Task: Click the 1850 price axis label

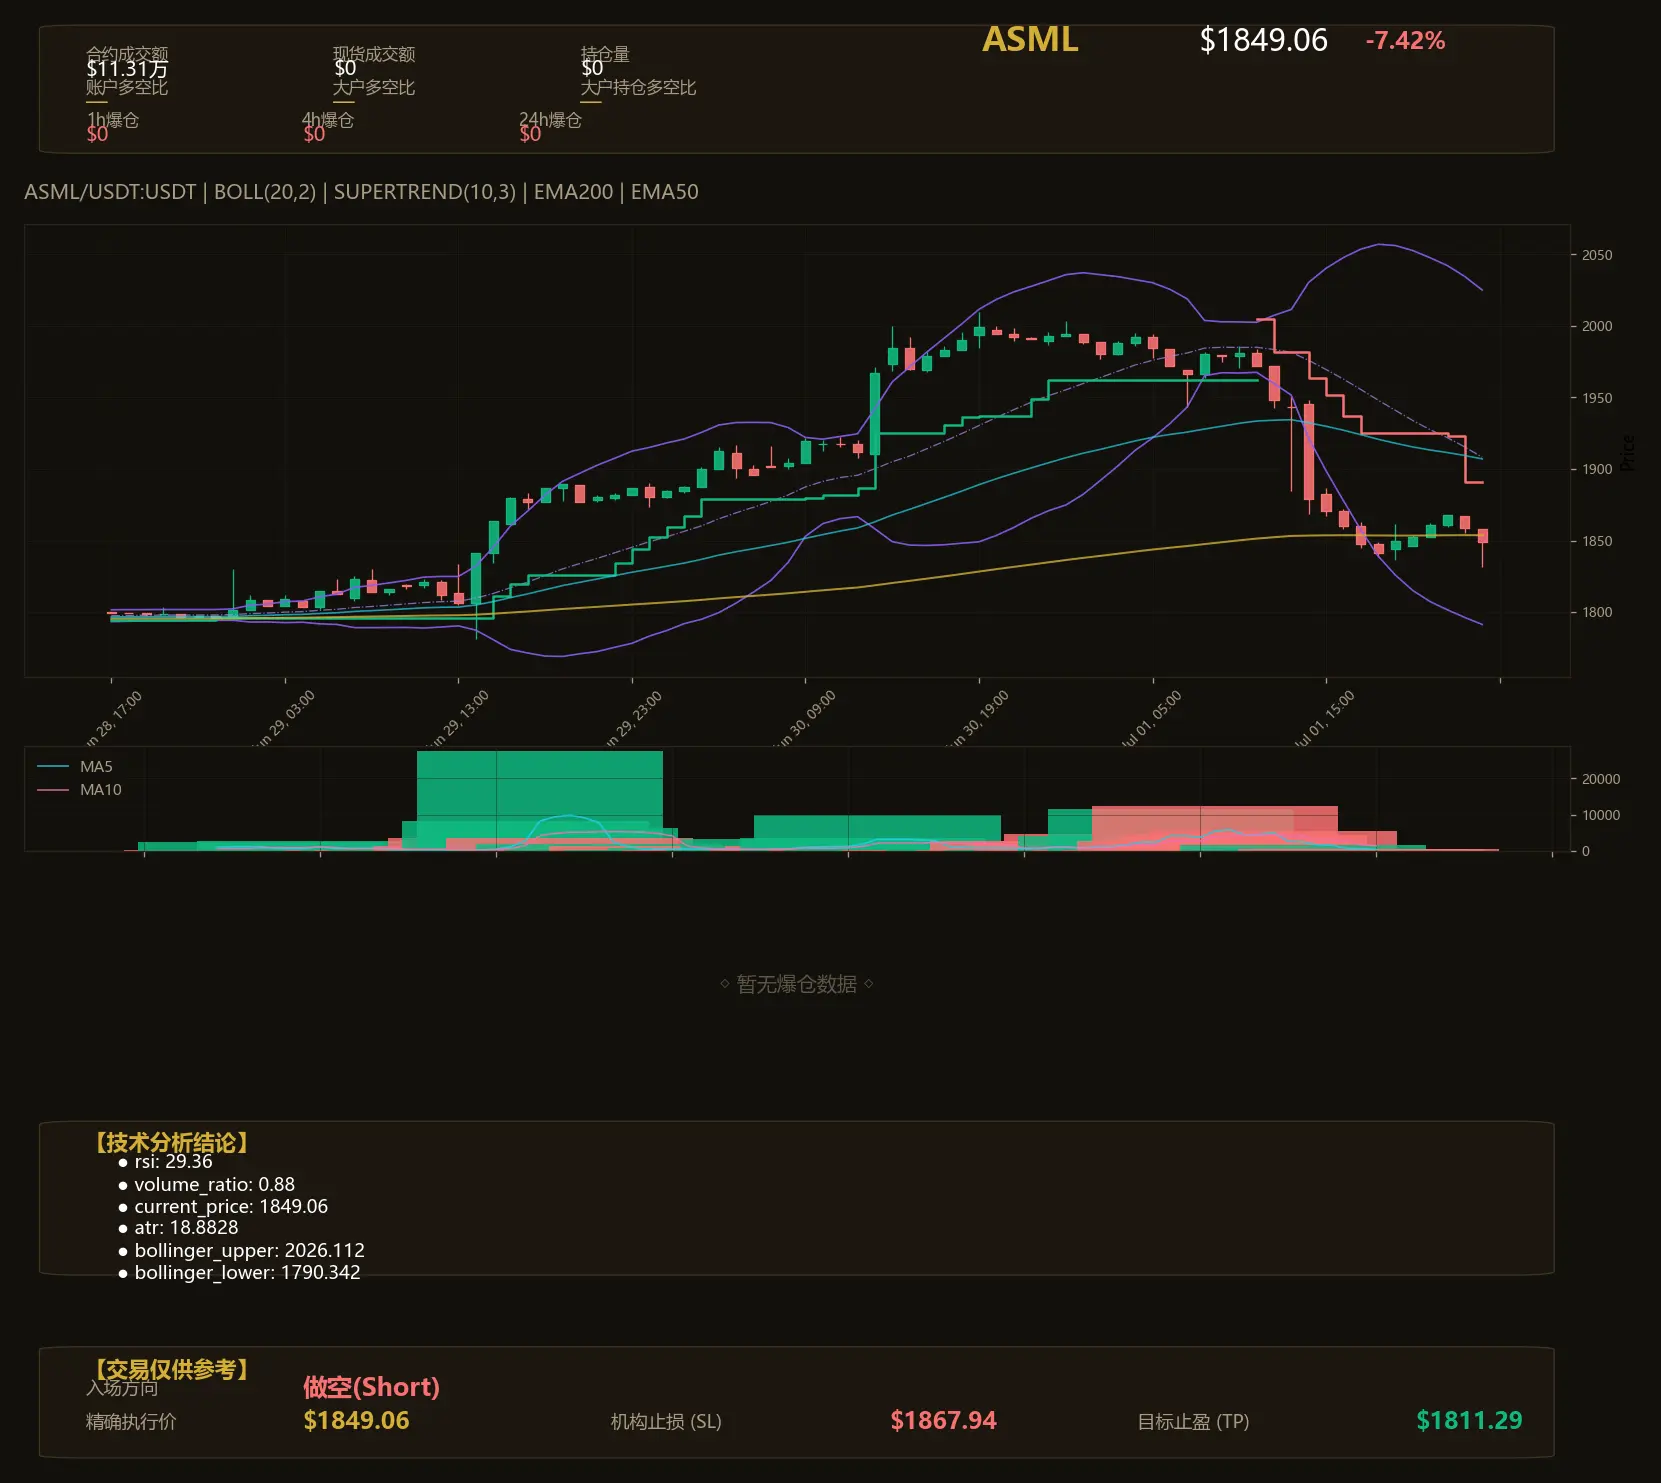Action: [x=1597, y=541]
